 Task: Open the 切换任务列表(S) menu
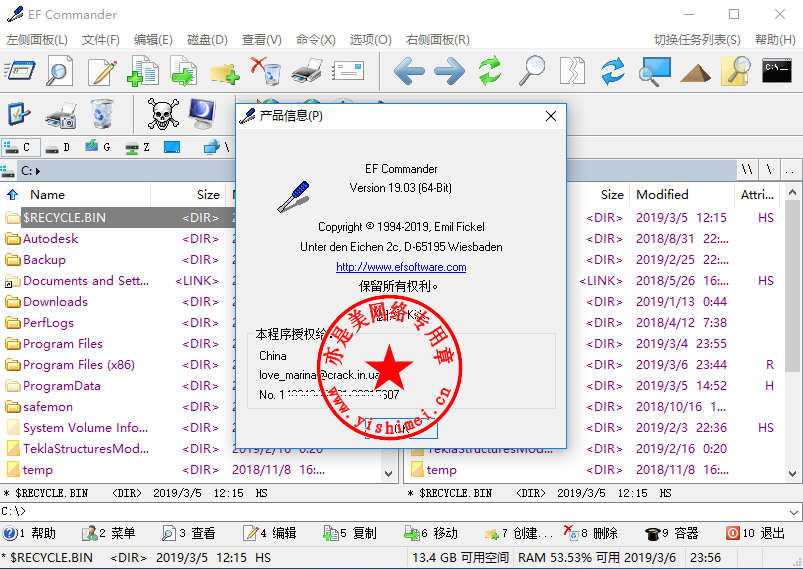point(697,40)
